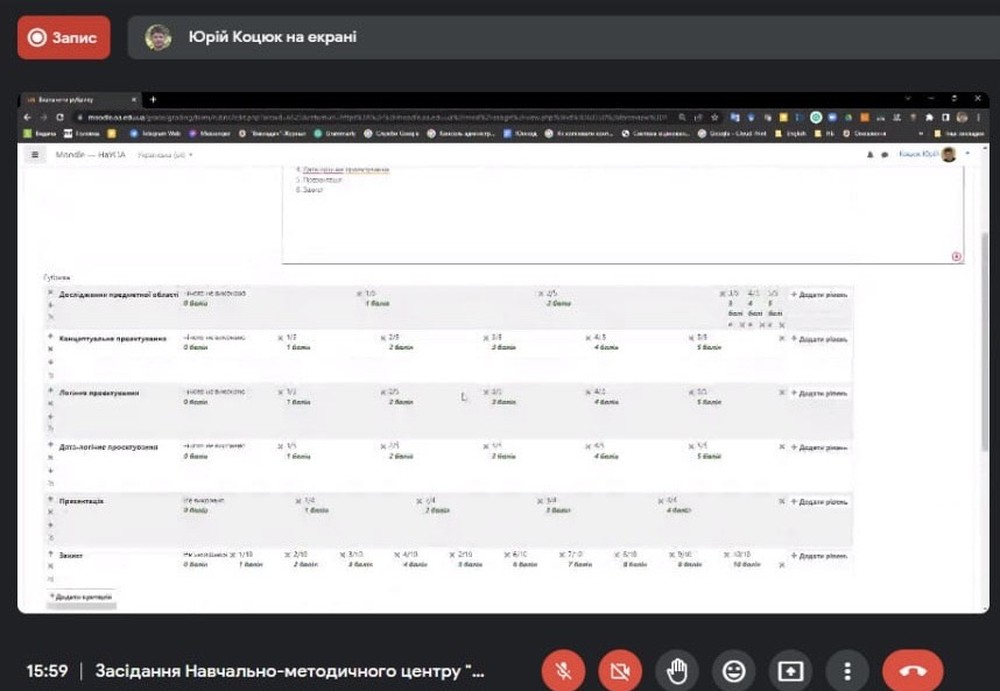Open a new browser tab with plus icon
Viewport: 1000px width, 691px height.
[153, 99]
